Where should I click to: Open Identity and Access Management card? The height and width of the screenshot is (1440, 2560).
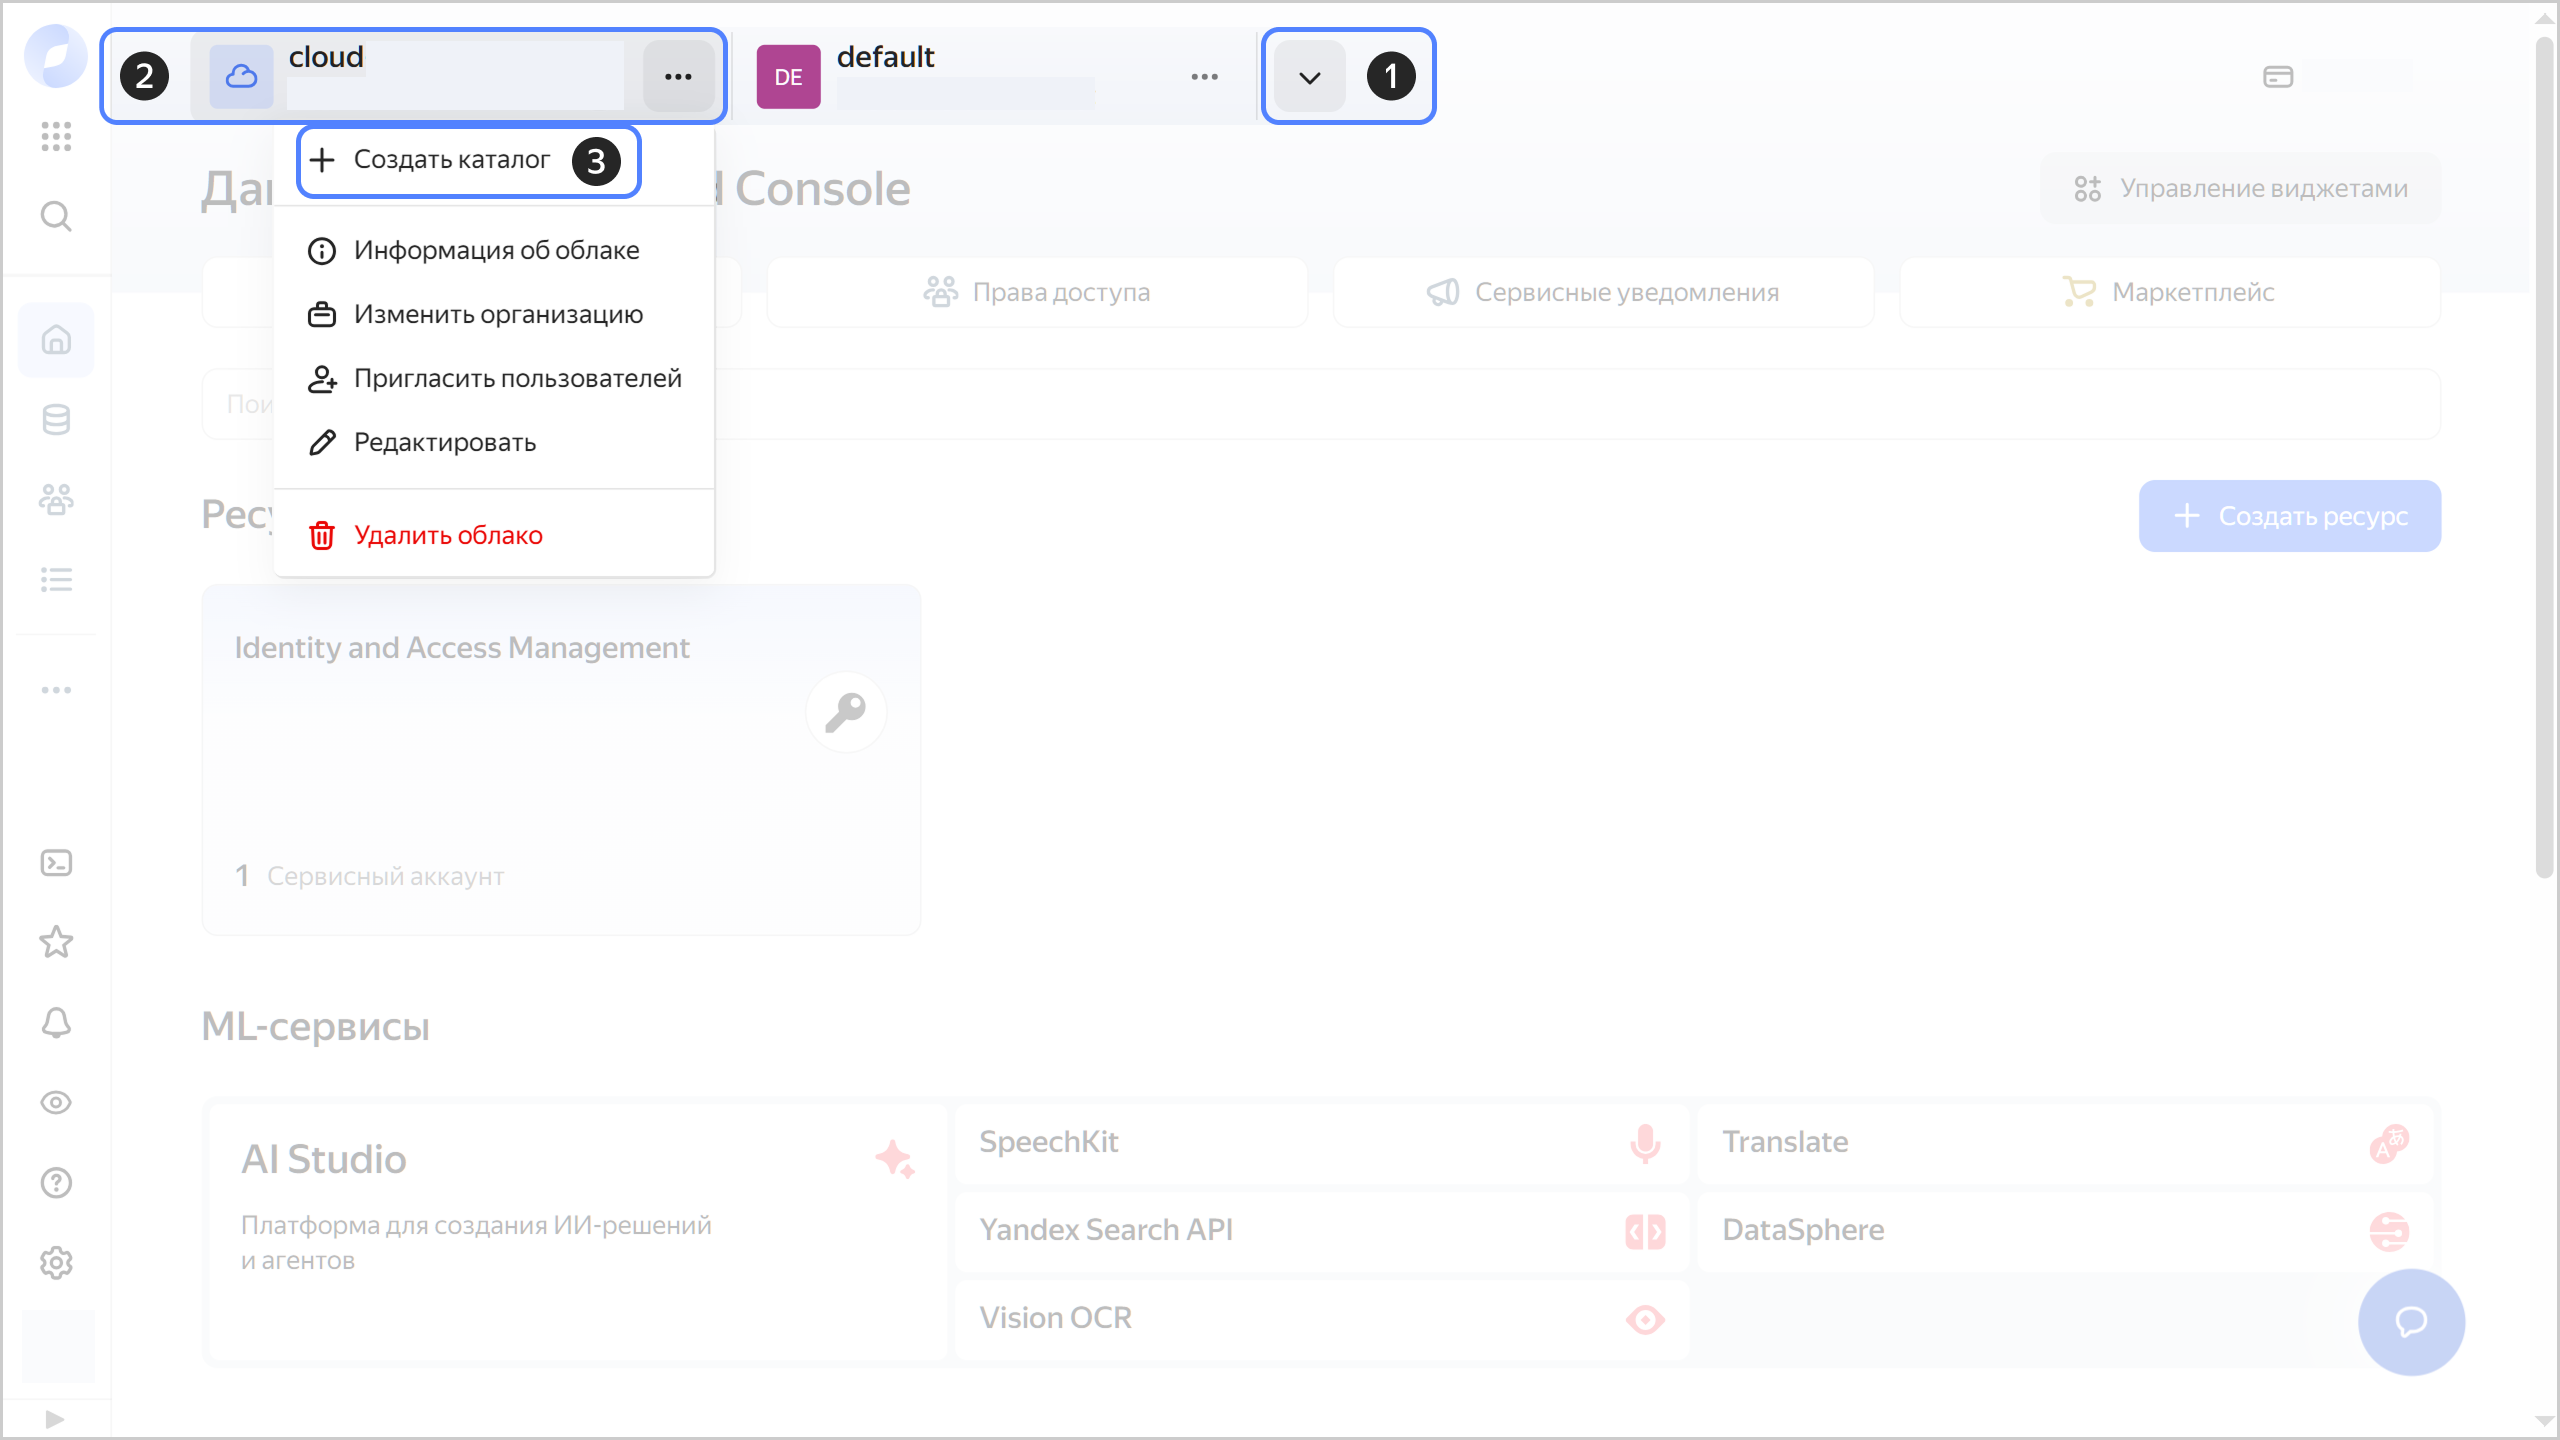[x=561, y=760]
